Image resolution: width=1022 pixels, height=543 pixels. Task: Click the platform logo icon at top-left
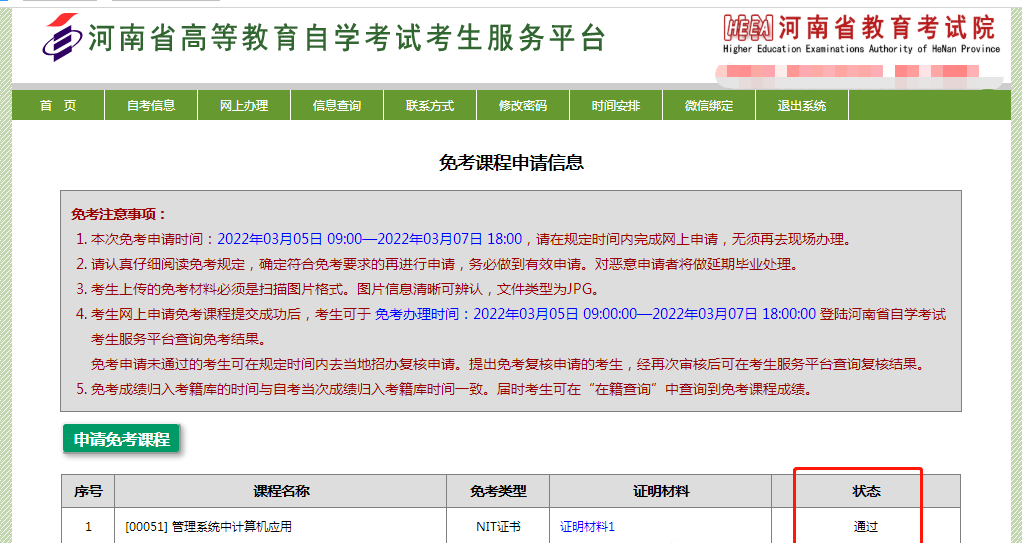pos(62,36)
